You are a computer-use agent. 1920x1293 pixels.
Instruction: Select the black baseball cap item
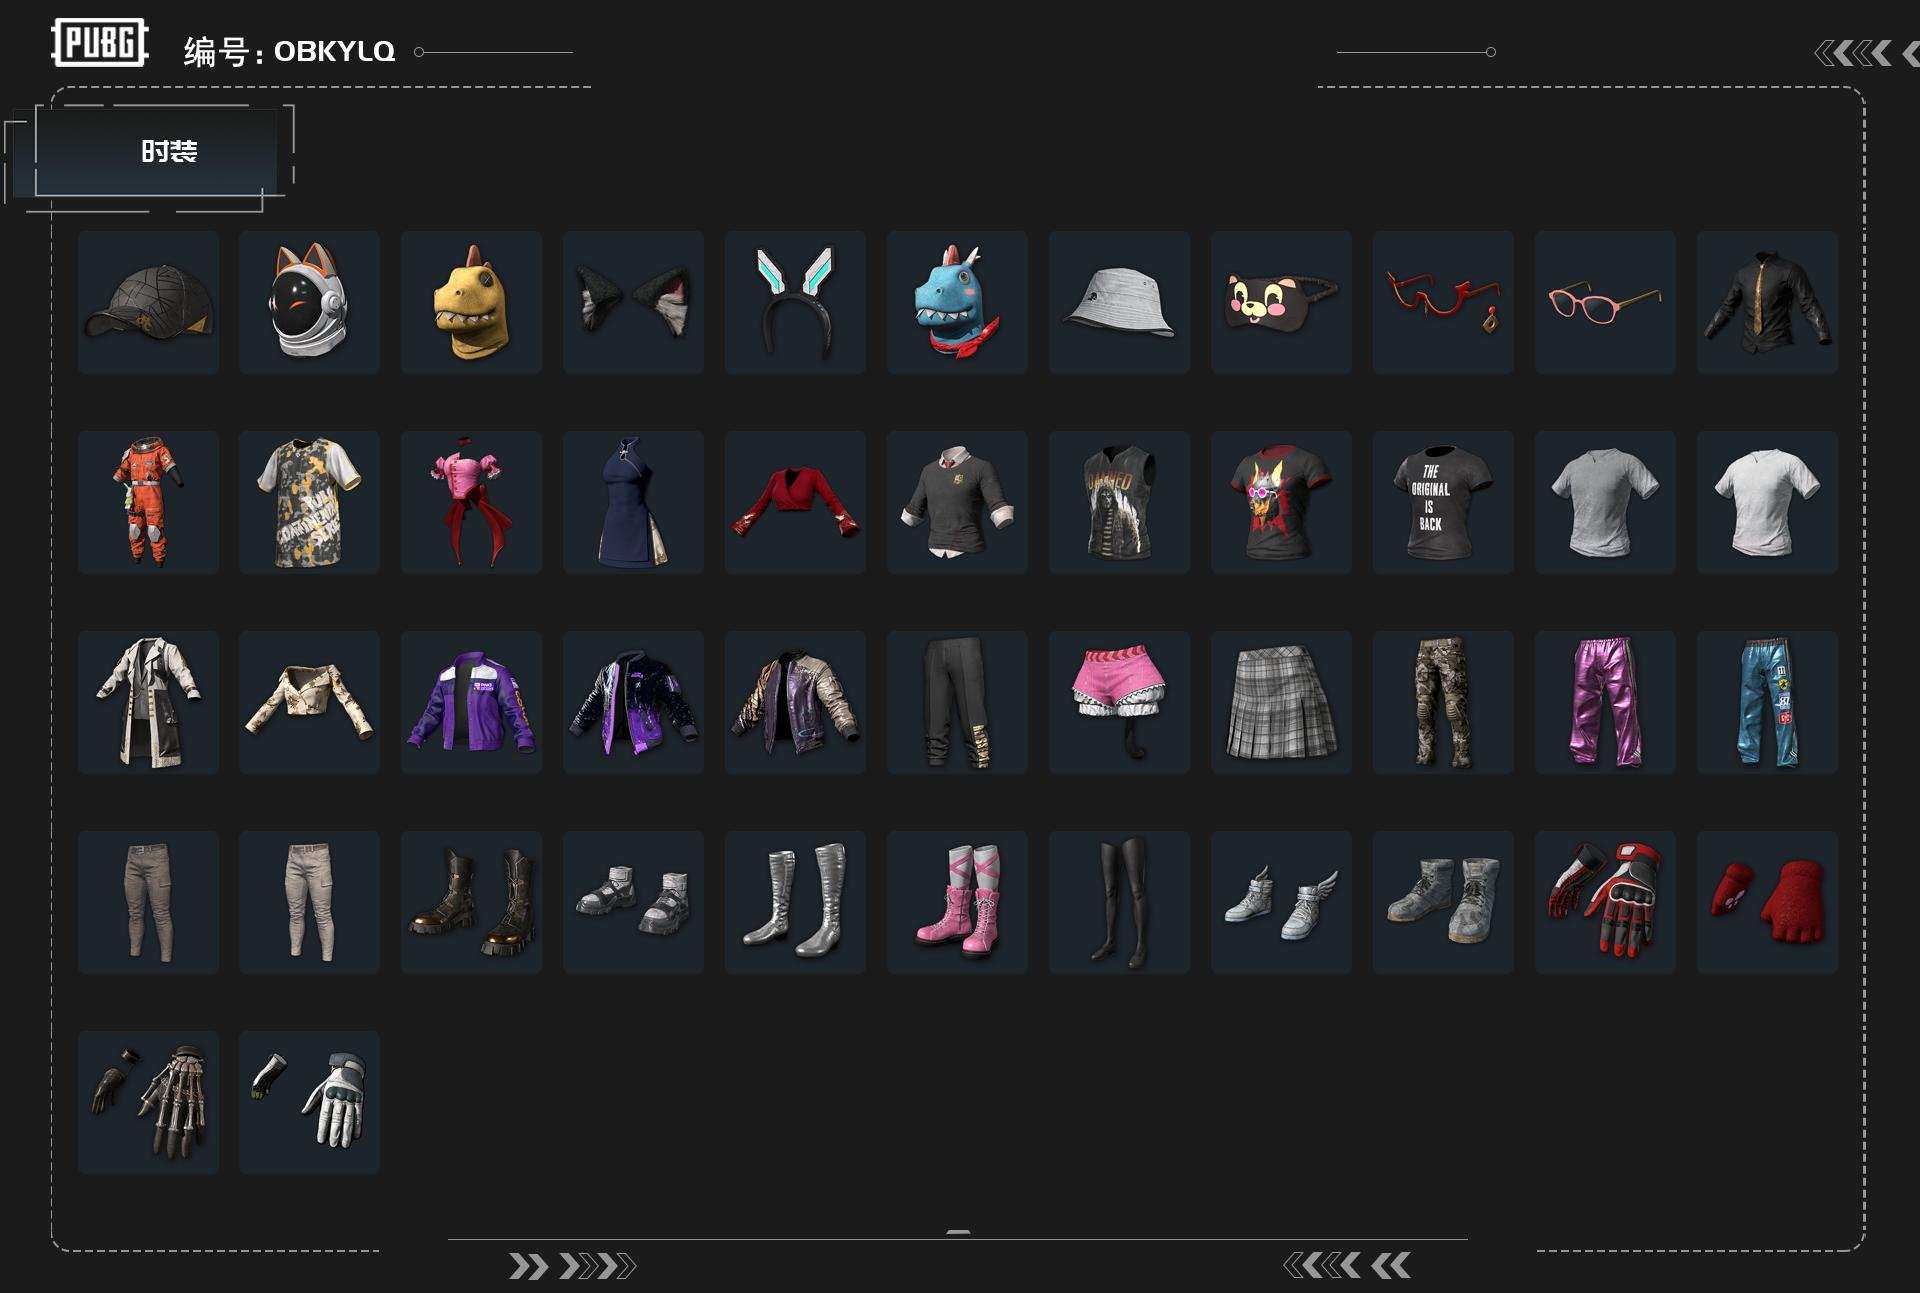[148, 302]
